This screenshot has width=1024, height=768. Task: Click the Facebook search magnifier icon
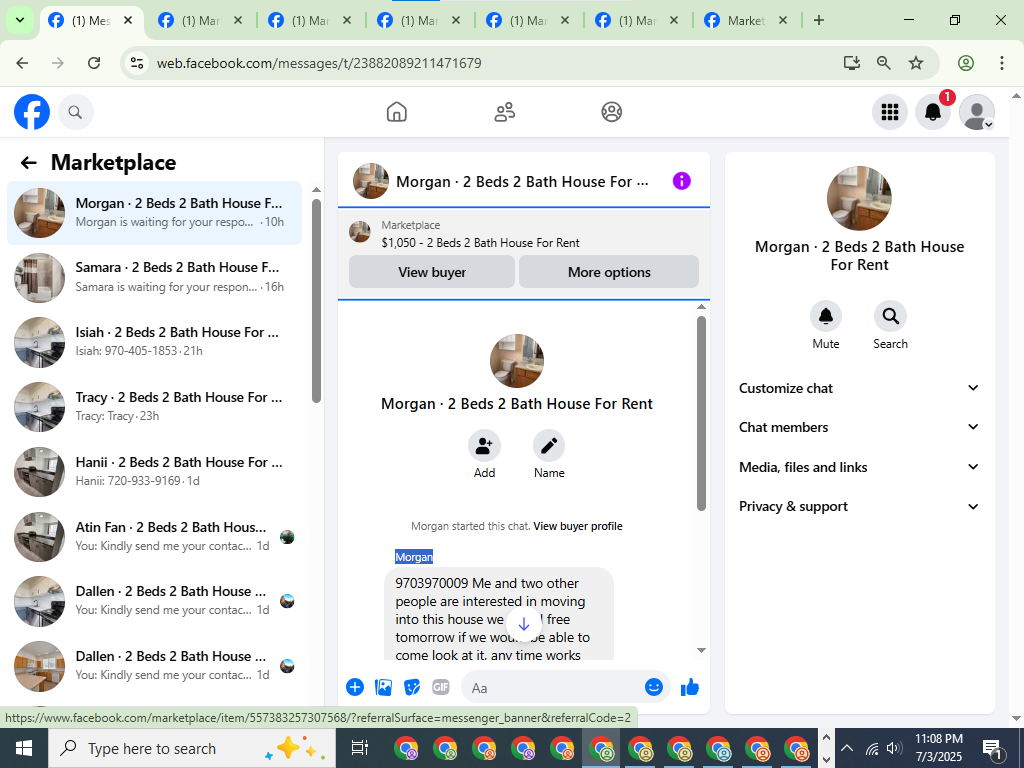76,112
